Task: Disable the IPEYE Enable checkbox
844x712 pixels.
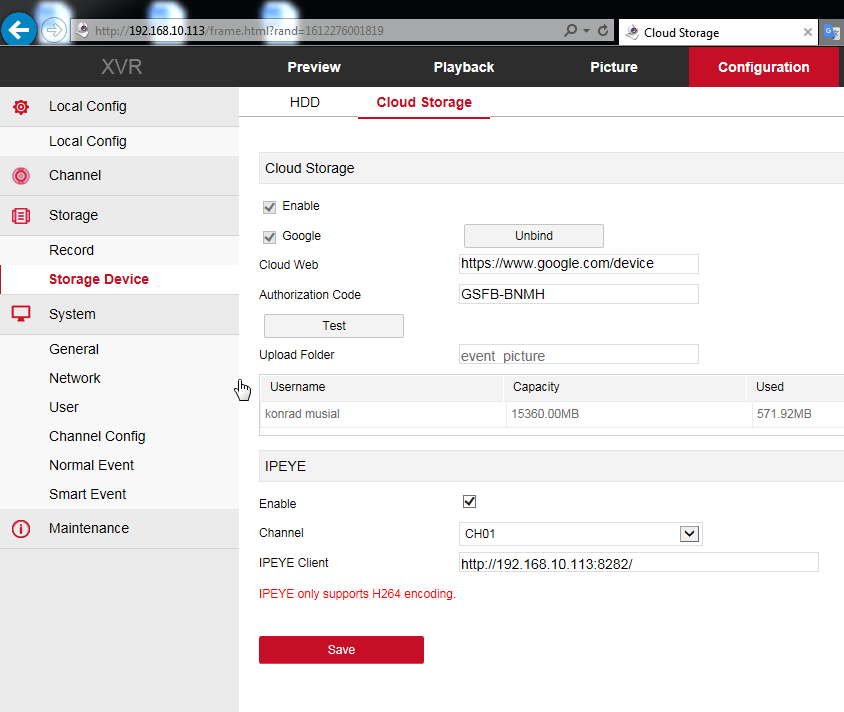Action: pyautogui.click(x=469, y=502)
